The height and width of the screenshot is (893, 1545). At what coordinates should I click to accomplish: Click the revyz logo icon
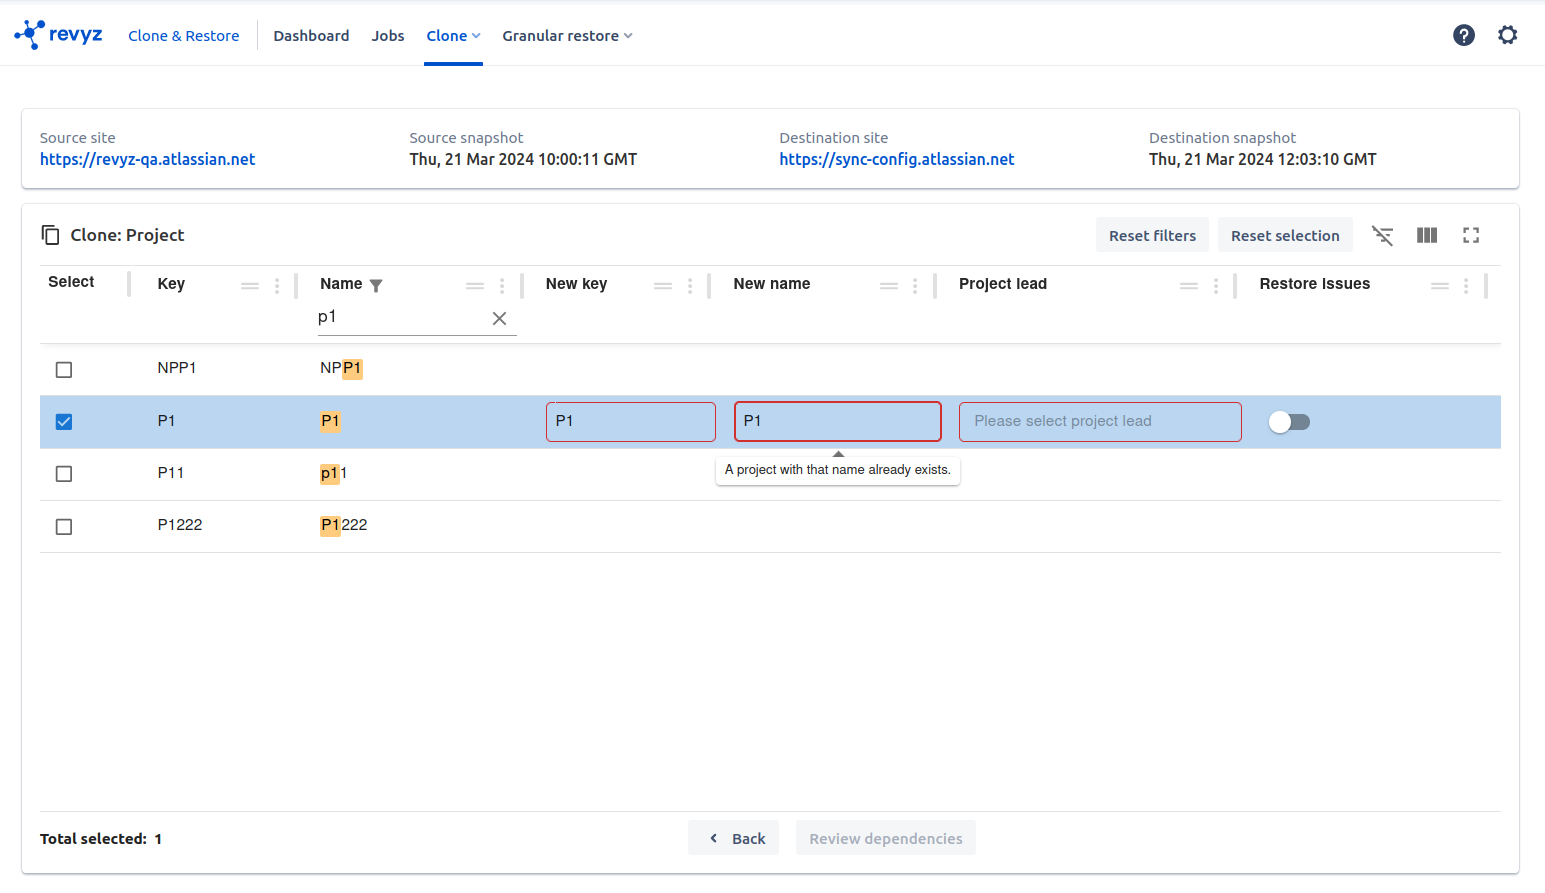pyautogui.click(x=30, y=35)
